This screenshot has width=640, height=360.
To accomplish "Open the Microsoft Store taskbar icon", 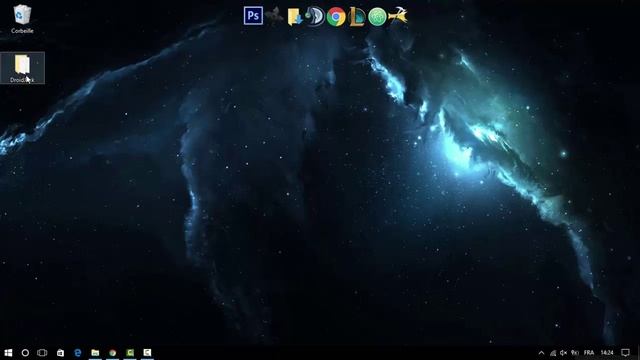I will 60,353.
